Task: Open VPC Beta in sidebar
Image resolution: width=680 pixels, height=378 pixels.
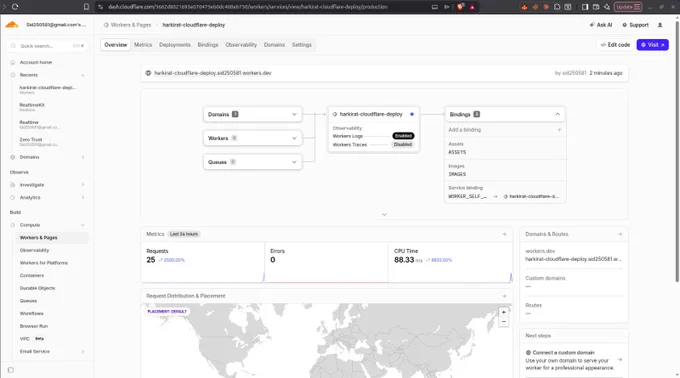Action: (32, 339)
